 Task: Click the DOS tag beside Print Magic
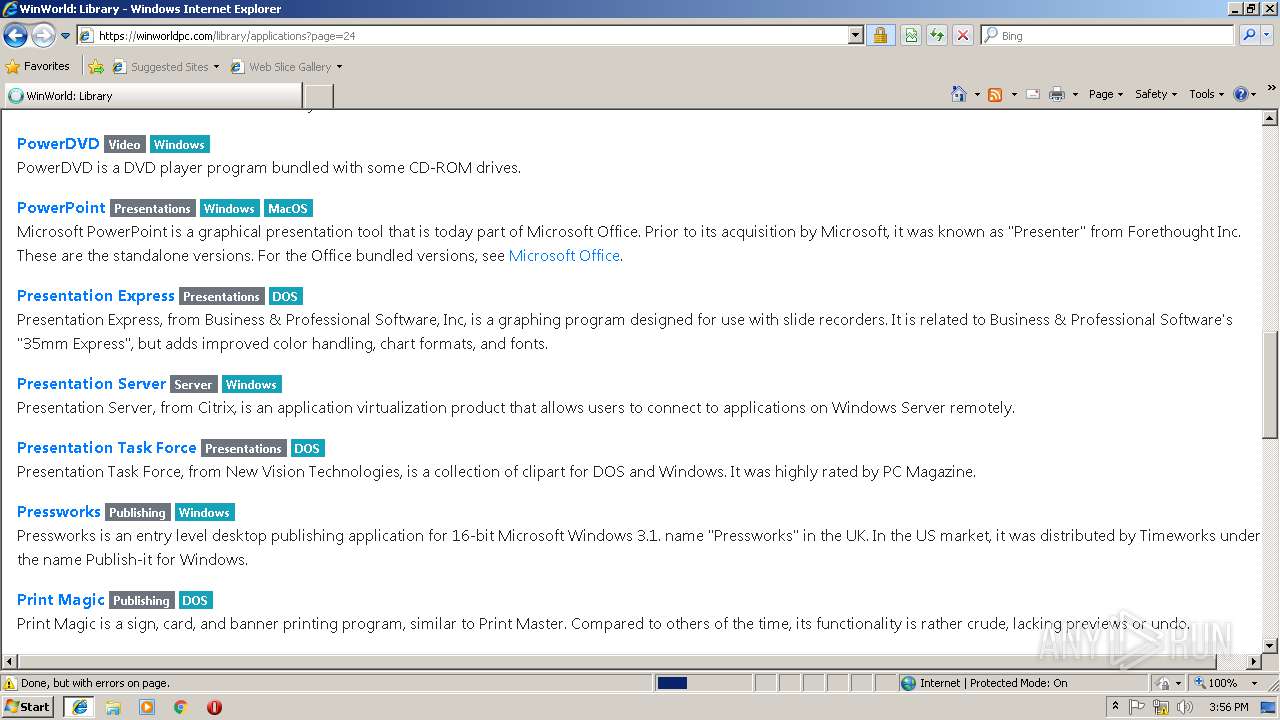pos(195,601)
